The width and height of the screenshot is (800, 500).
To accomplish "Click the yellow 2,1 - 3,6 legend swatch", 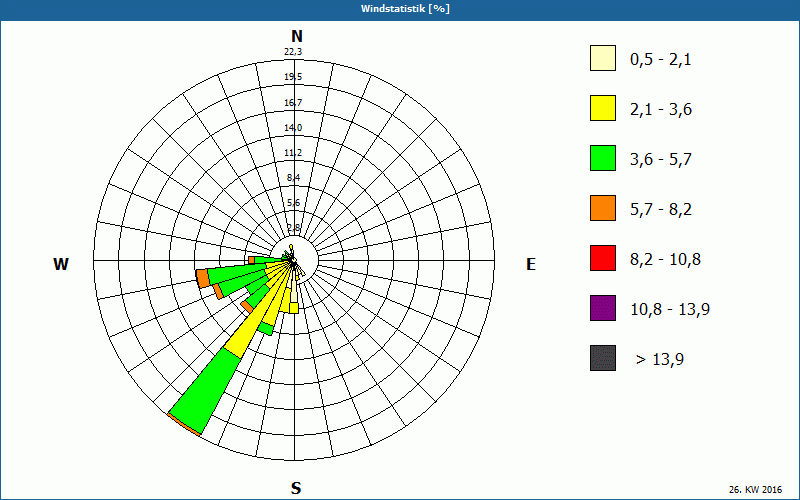I will click(603, 108).
